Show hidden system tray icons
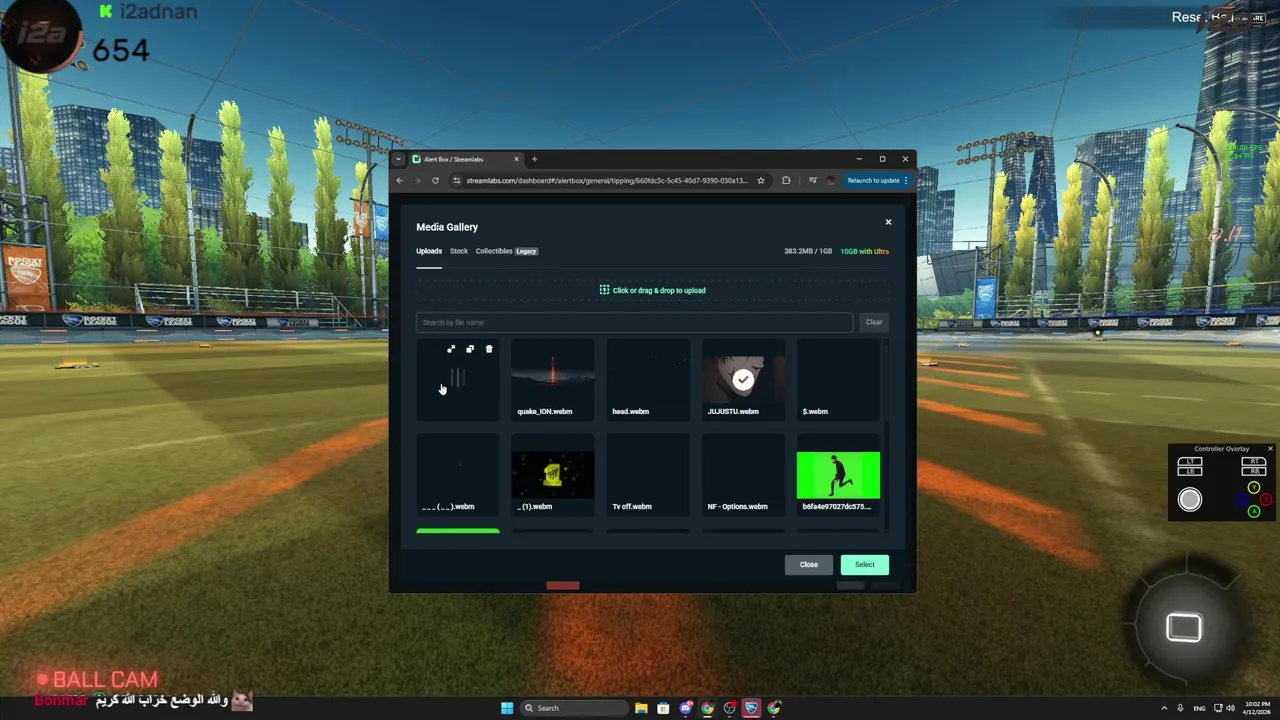The height and width of the screenshot is (720, 1280). [x=1164, y=708]
